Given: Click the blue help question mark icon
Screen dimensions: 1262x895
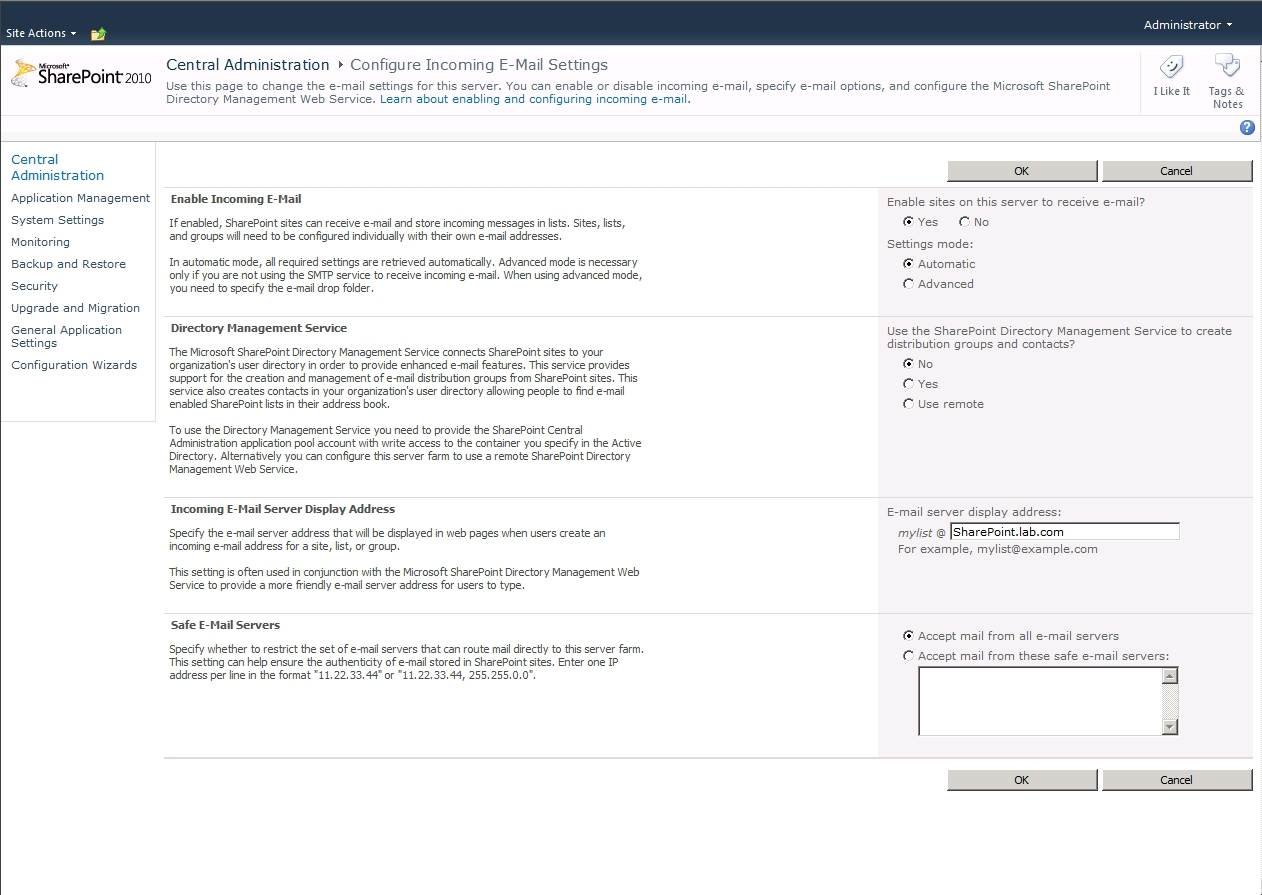Looking at the screenshot, I should click(1247, 127).
